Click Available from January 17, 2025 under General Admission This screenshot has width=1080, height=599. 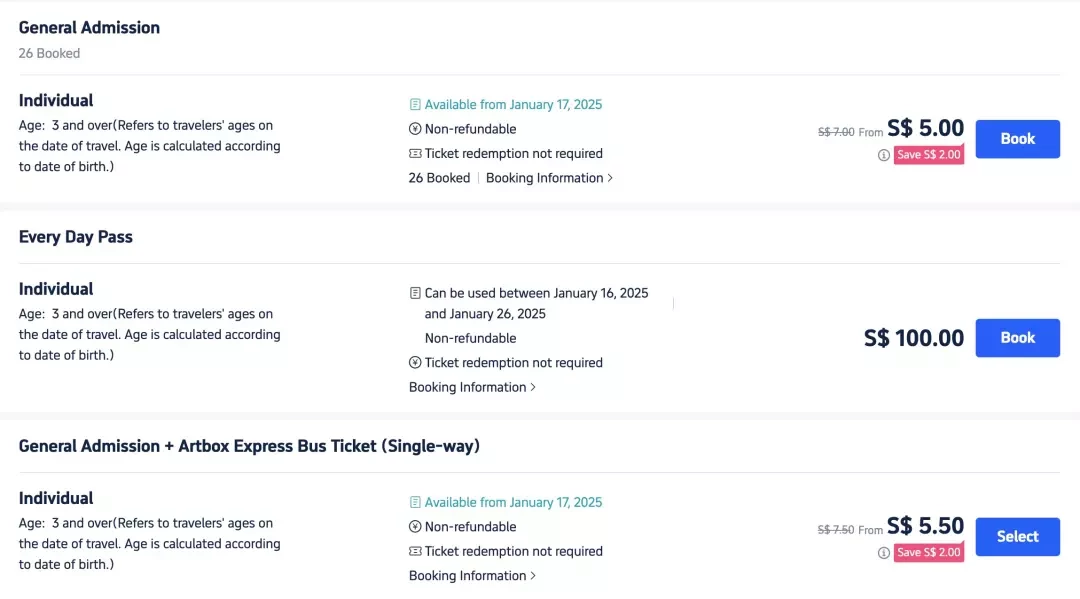tap(513, 105)
